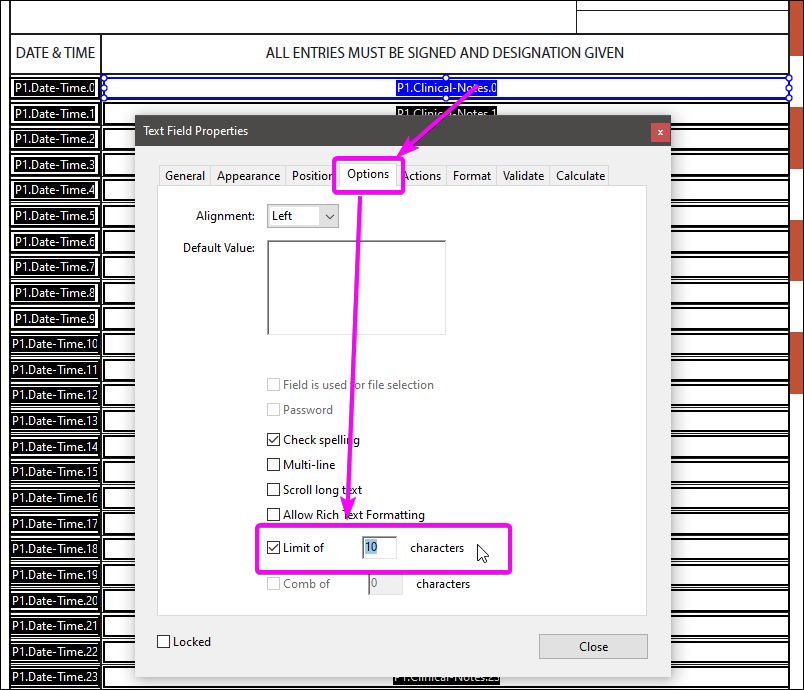Enable the Multi-line option
Viewport: 804px width, 690px height.
coord(274,464)
